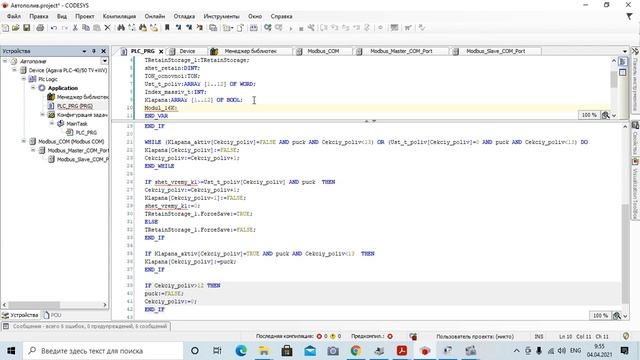Viewport: 640px width, 360px height.
Task: Click the Start (play) toolbar icon
Action: (291, 28)
